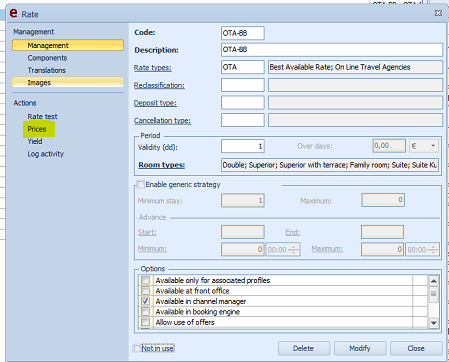The image size is (449, 362).
Task: Check 'Available only for associated profiles'
Action: [145, 280]
